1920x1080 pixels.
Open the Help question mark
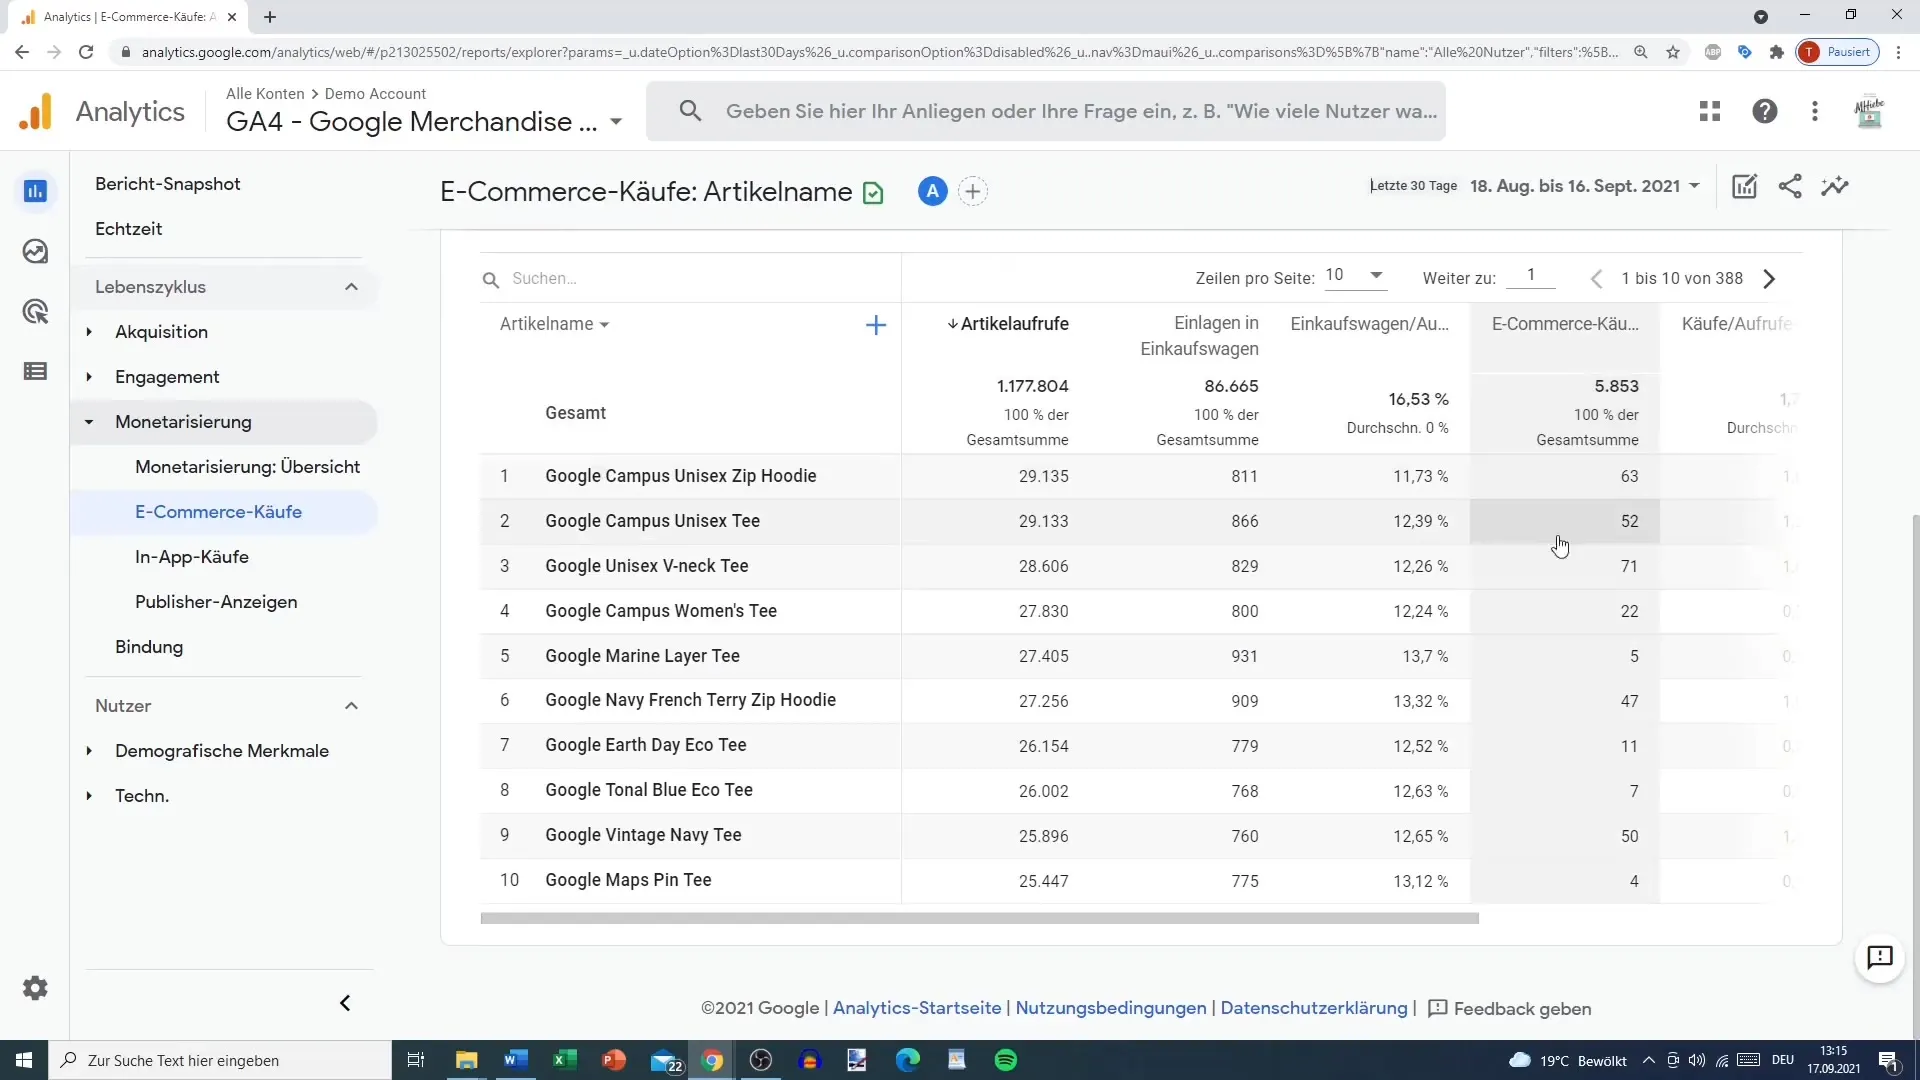pyautogui.click(x=1765, y=111)
